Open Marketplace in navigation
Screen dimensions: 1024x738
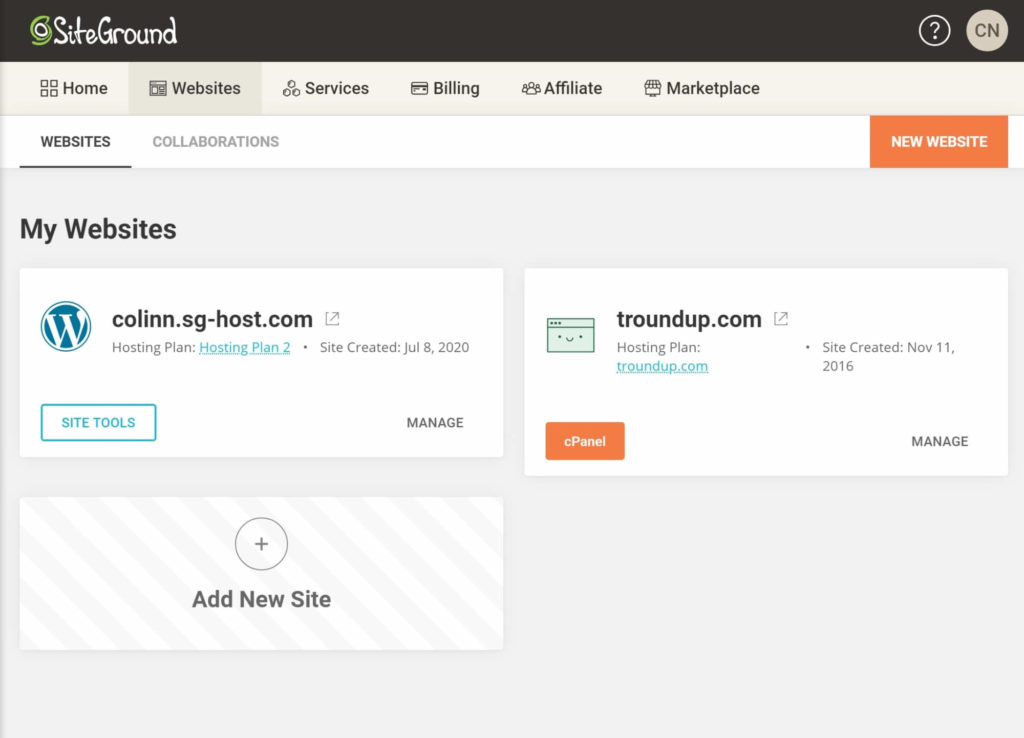[701, 88]
